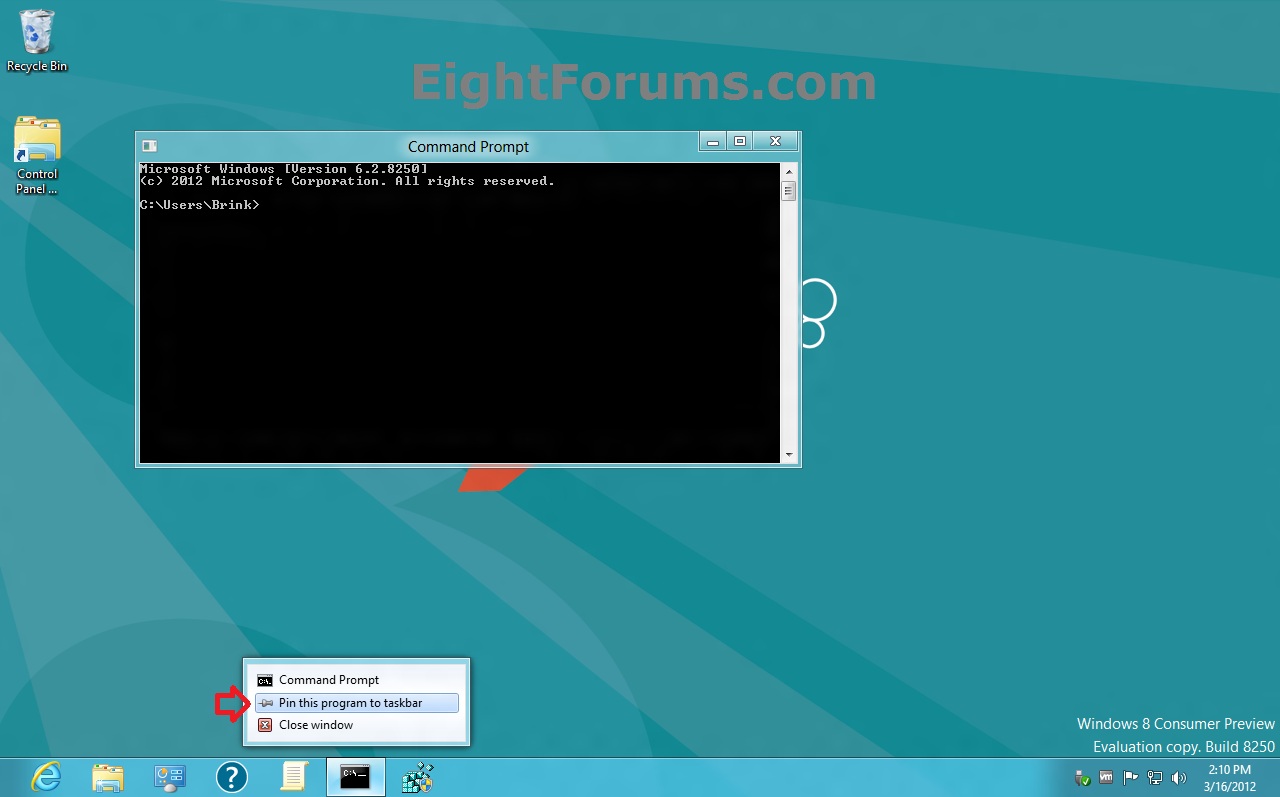Click the network status tray icon
This screenshot has height=797, width=1280.
point(1155,777)
